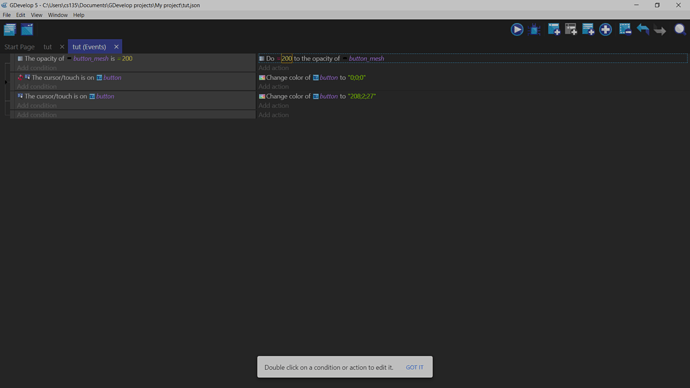690x388 pixels.
Task: Click the opacity condition icon in first event
Action: pyautogui.click(x=20, y=59)
